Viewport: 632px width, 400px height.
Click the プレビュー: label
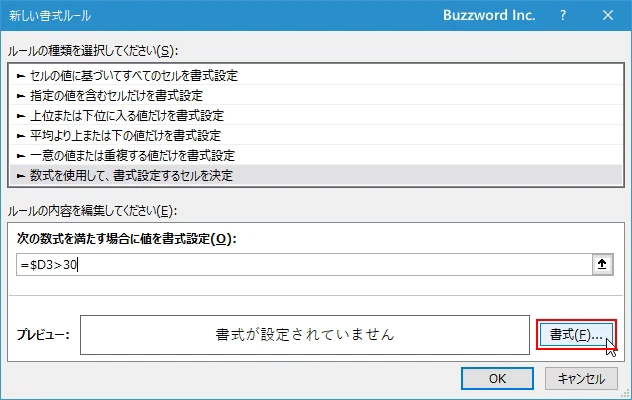(43, 335)
